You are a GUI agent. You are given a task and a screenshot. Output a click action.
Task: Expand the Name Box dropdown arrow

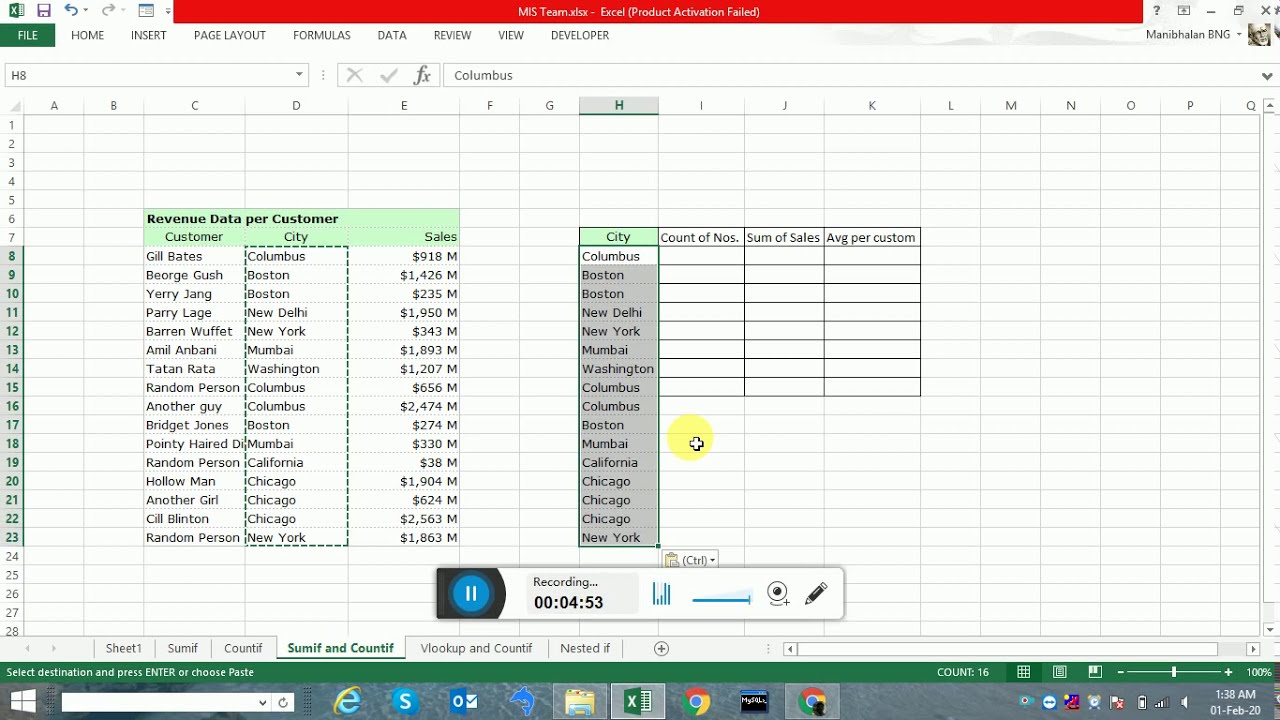pyautogui.click(x=298, y=75)
